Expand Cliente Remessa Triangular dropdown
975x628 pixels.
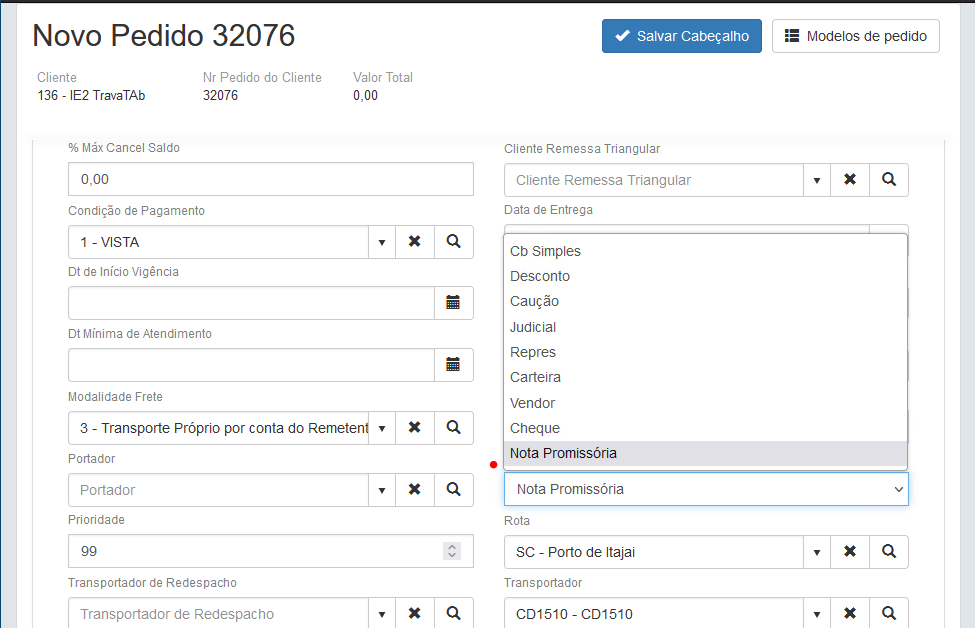(x=817, y=180)
